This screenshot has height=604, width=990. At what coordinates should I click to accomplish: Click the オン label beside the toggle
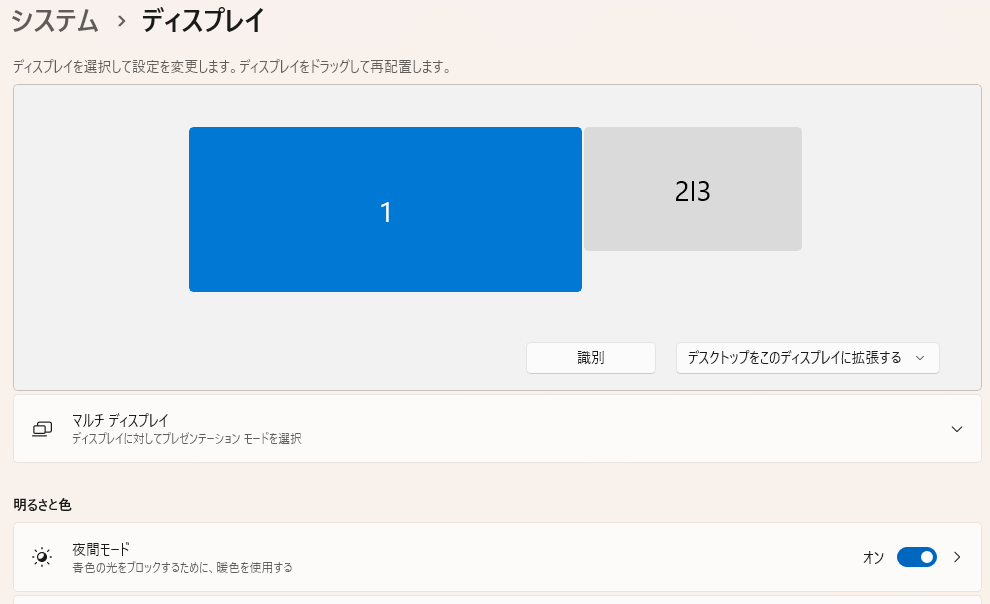873,558
